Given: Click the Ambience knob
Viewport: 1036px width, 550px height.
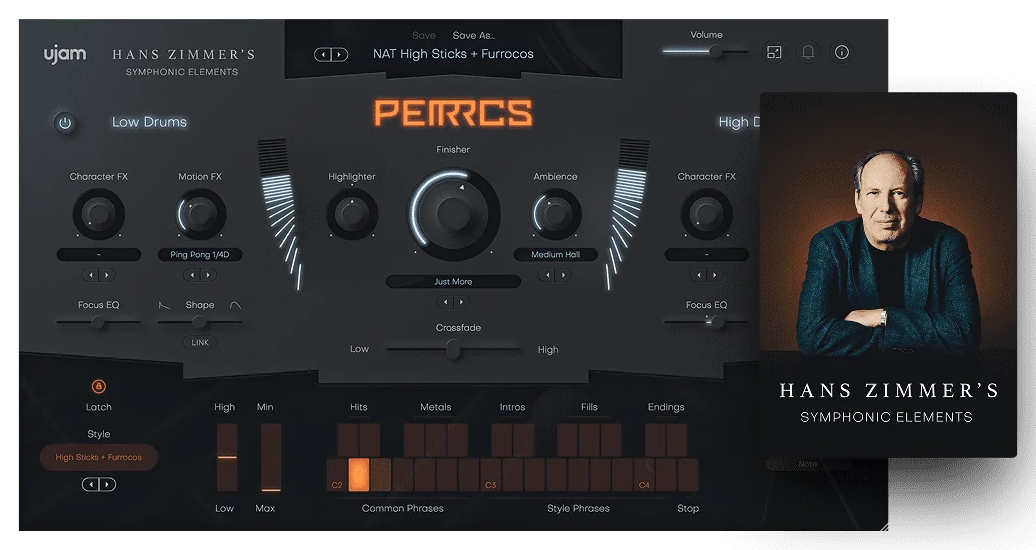Looking at the screenshot, I should pyautogui.click(x=555, y=214).
